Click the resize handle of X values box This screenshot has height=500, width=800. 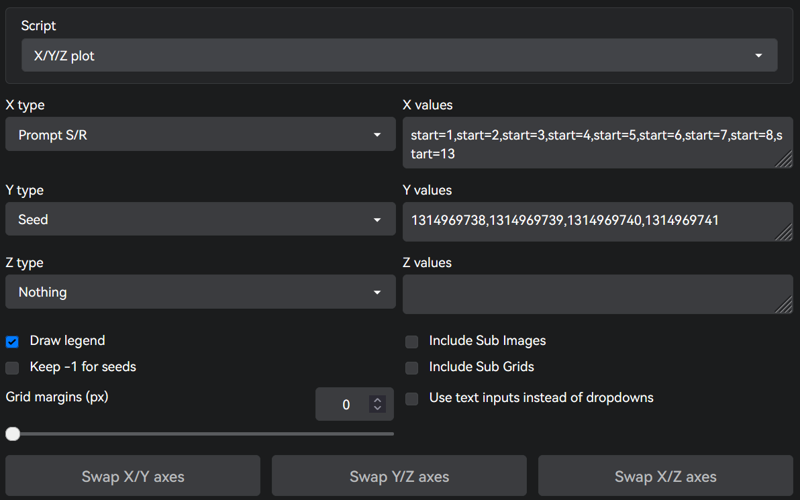pyautogui.click(x=785, y=159)
